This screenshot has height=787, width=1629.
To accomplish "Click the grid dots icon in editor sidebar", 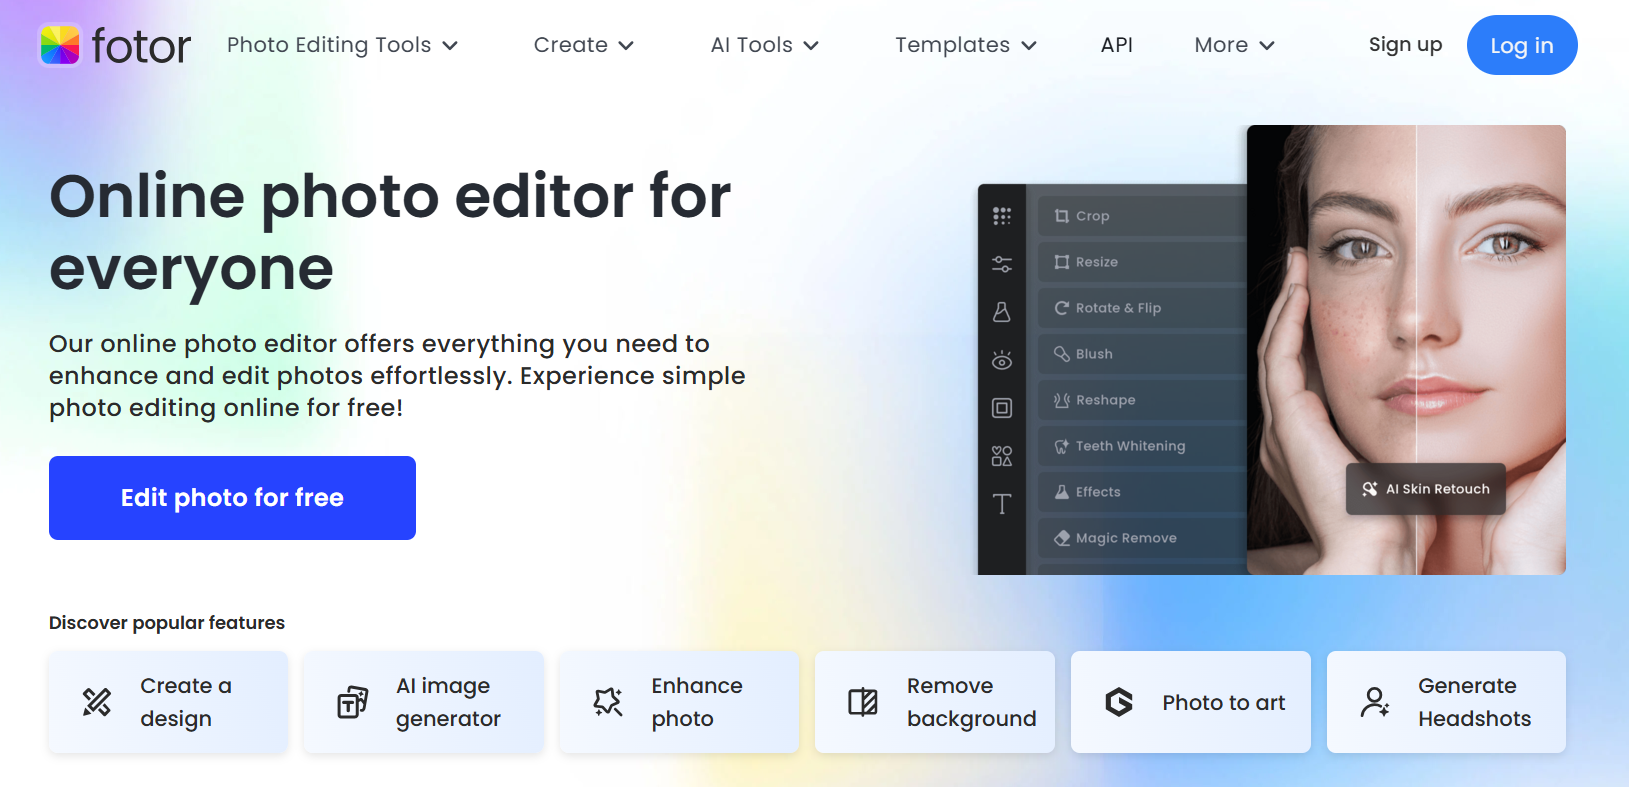I will tap(1002, 216).
